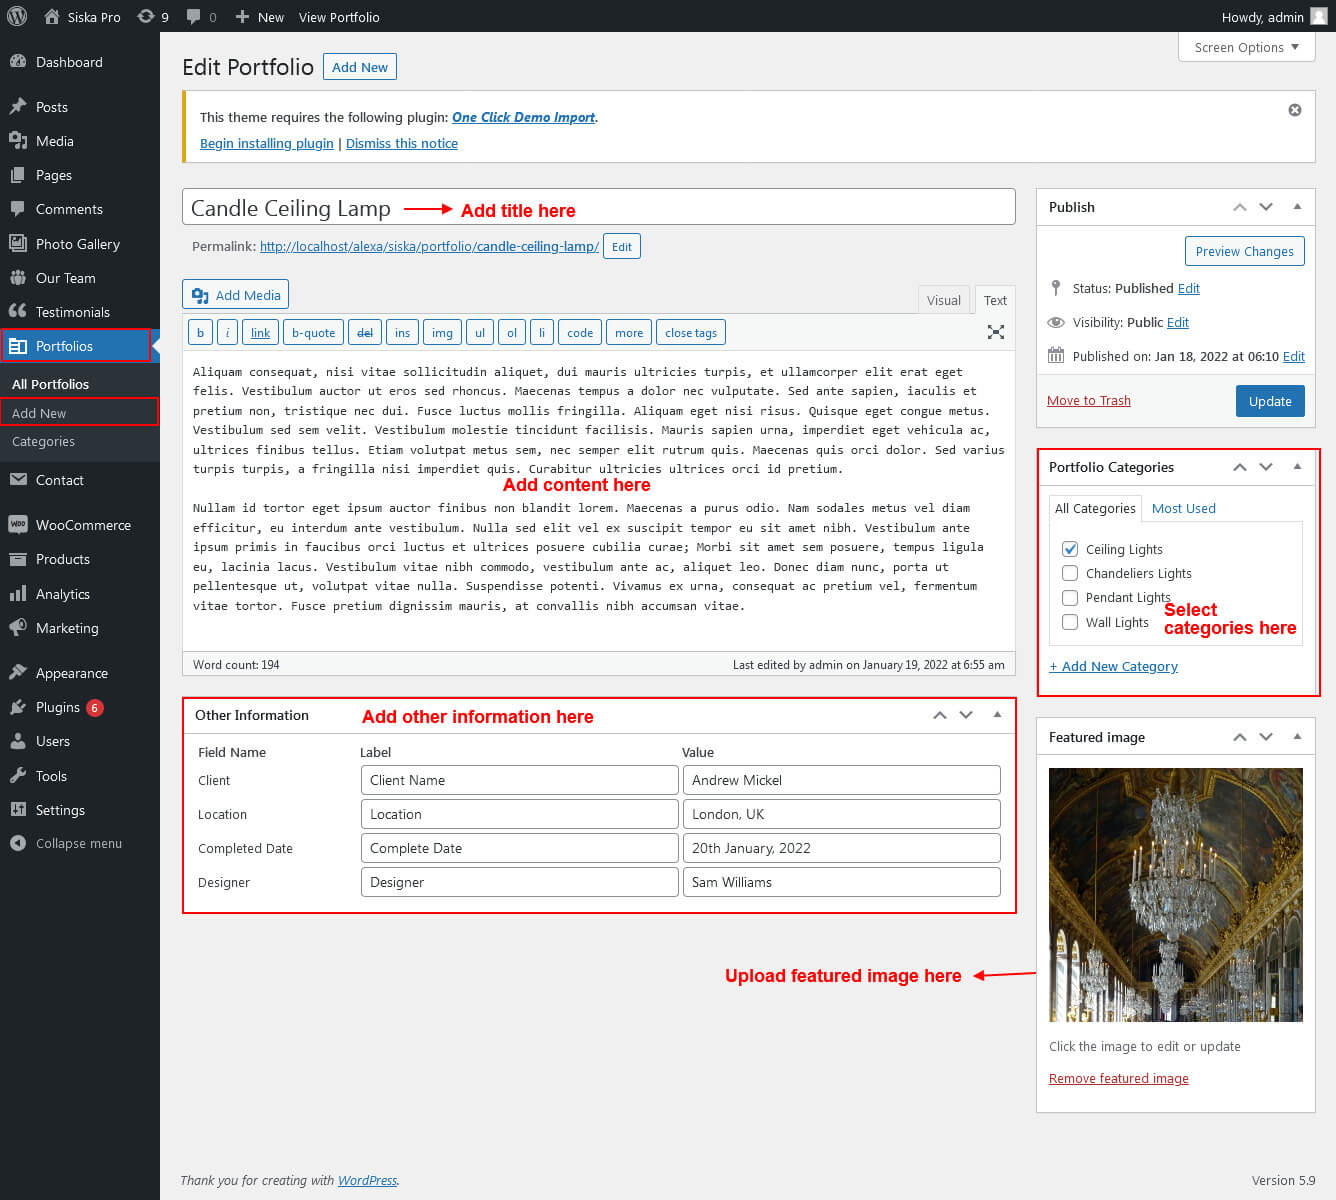Open WooCommerce sidebar icon
This screenshot has height=1200, width=1336.
[18, 524]
